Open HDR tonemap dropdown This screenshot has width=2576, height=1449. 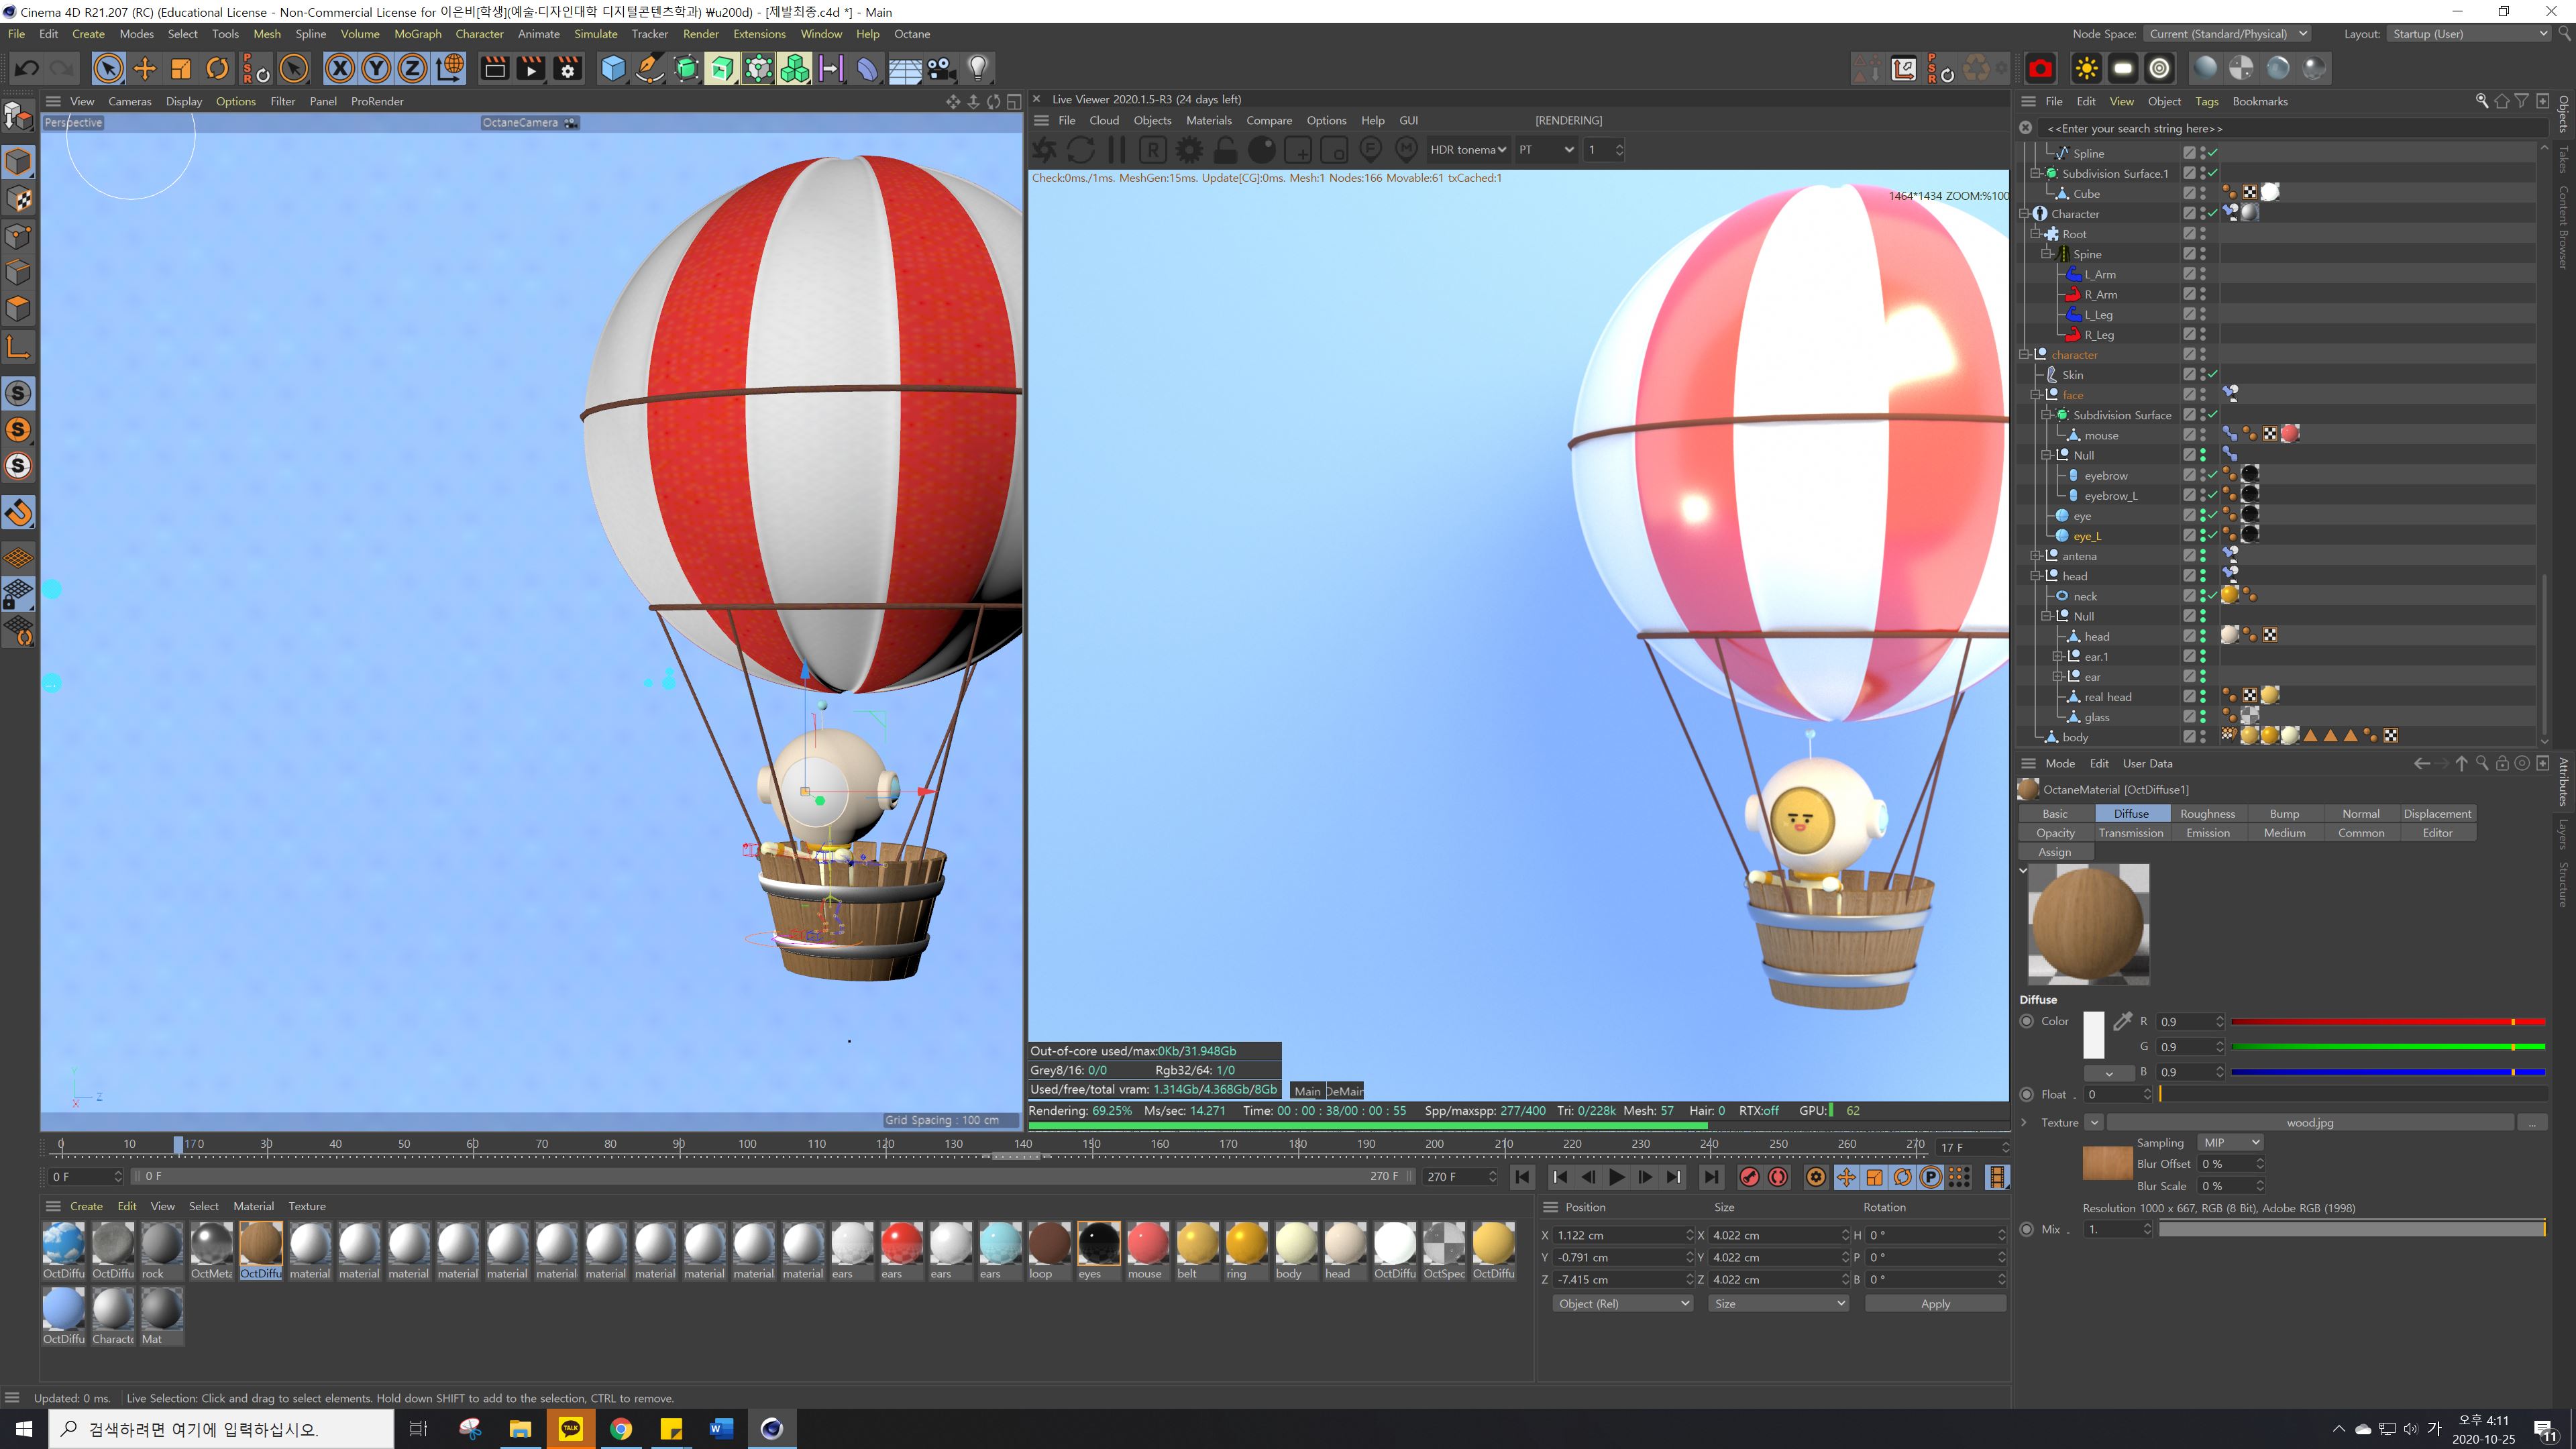tap(1468, 150)
